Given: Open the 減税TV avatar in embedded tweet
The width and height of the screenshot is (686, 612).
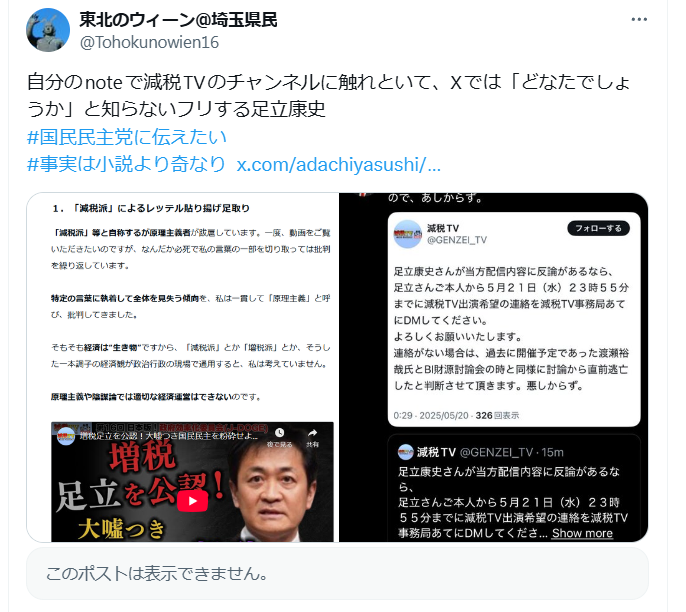Looking at the screenshot, I should point(407,234).
